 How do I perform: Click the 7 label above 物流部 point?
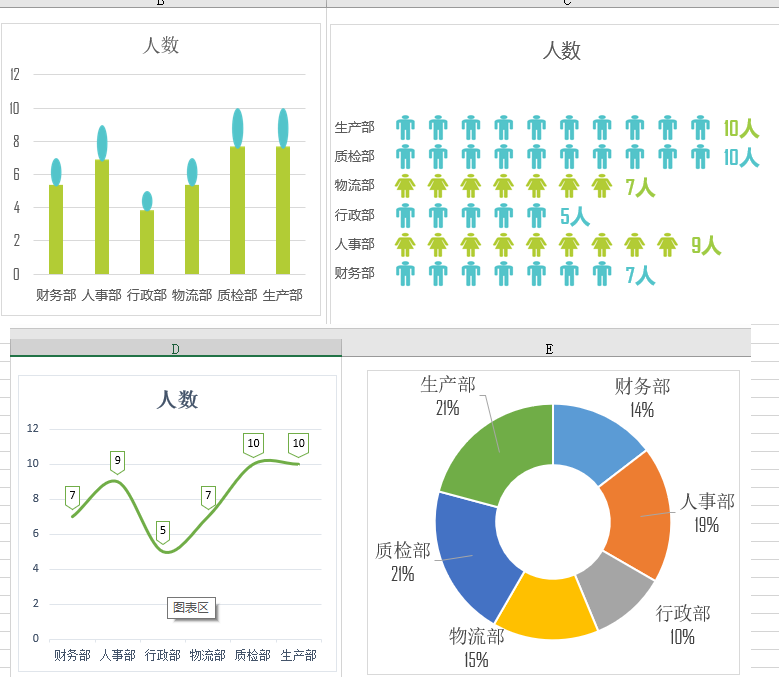point(208,496)
